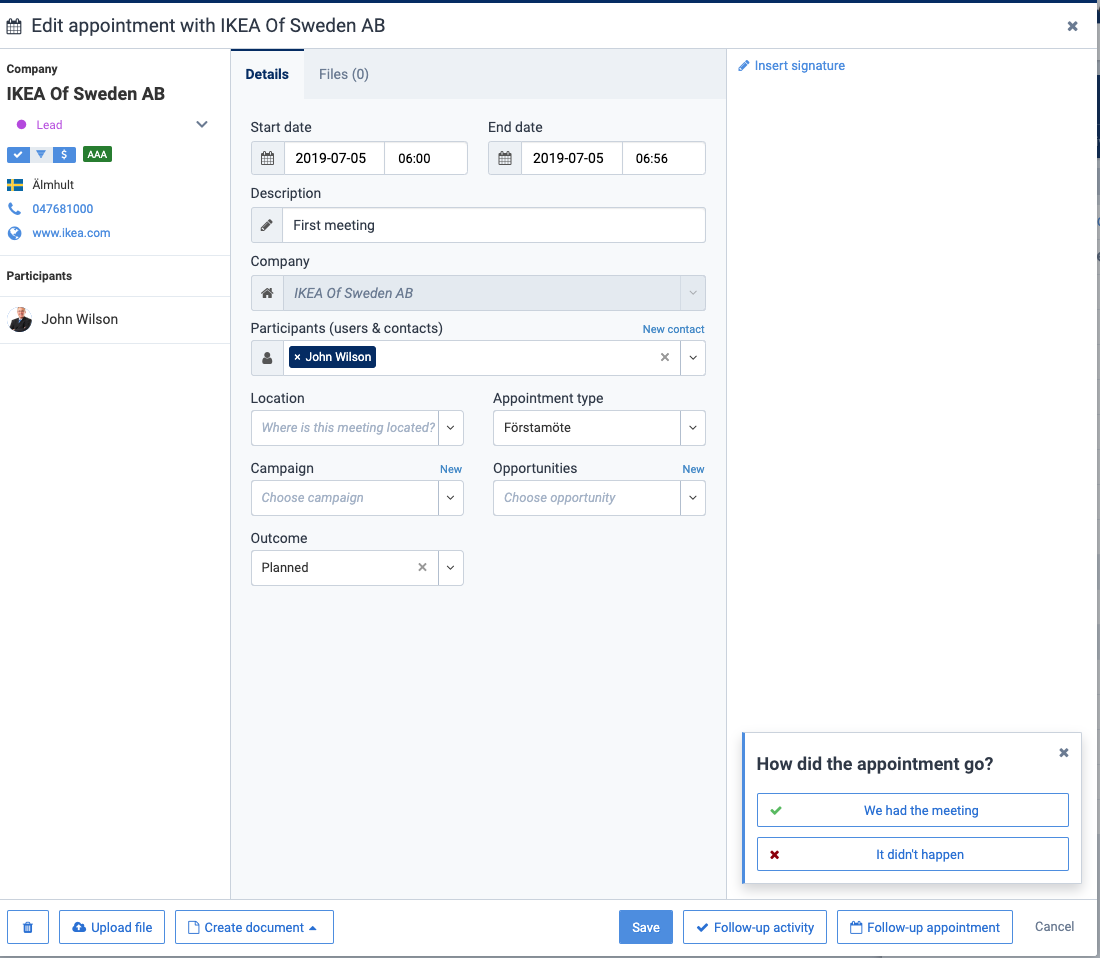Open the Appointment type dropdown

point(693,428)
